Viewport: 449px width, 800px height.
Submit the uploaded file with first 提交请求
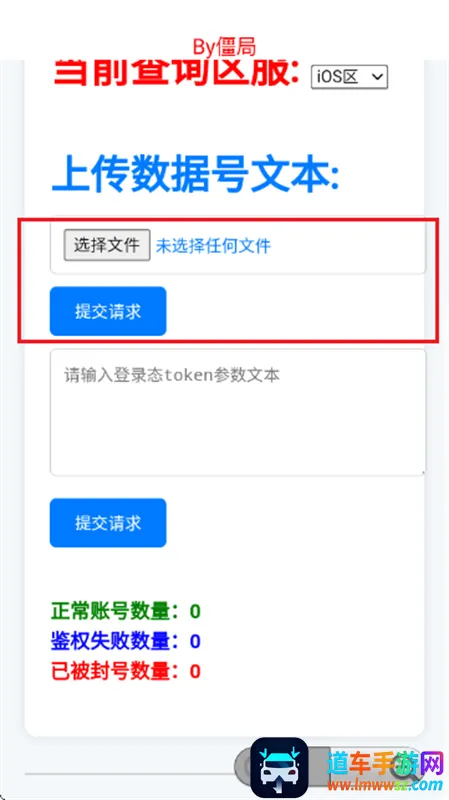108,311
